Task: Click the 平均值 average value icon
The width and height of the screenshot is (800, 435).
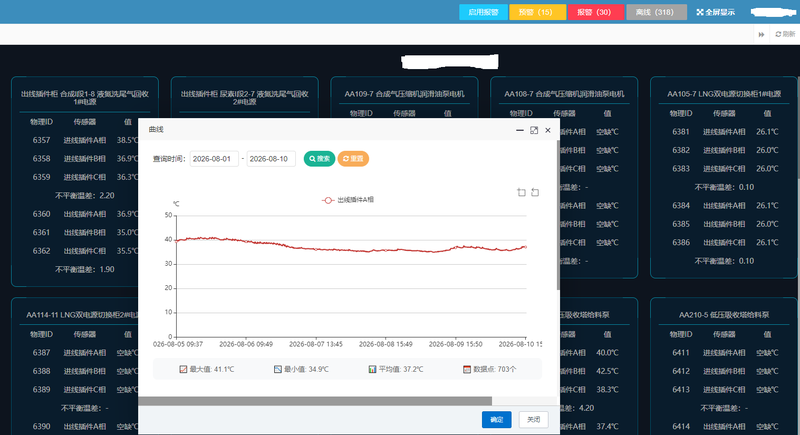Action: [x=372, y=369]
